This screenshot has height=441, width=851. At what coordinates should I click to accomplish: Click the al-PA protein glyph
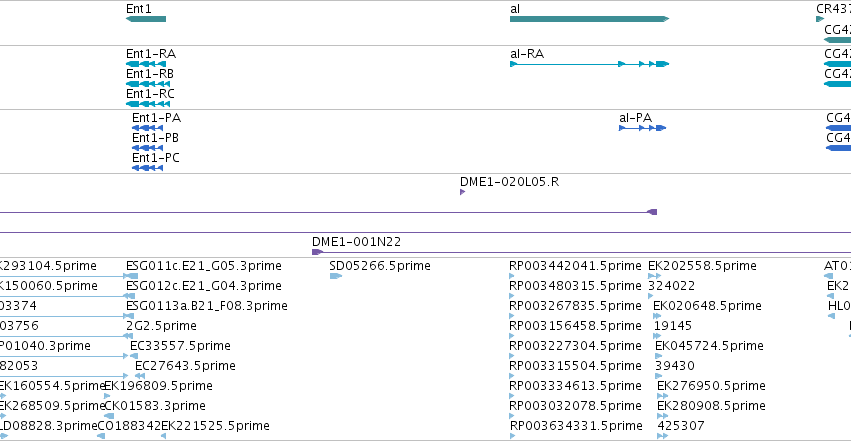[643, 128]
